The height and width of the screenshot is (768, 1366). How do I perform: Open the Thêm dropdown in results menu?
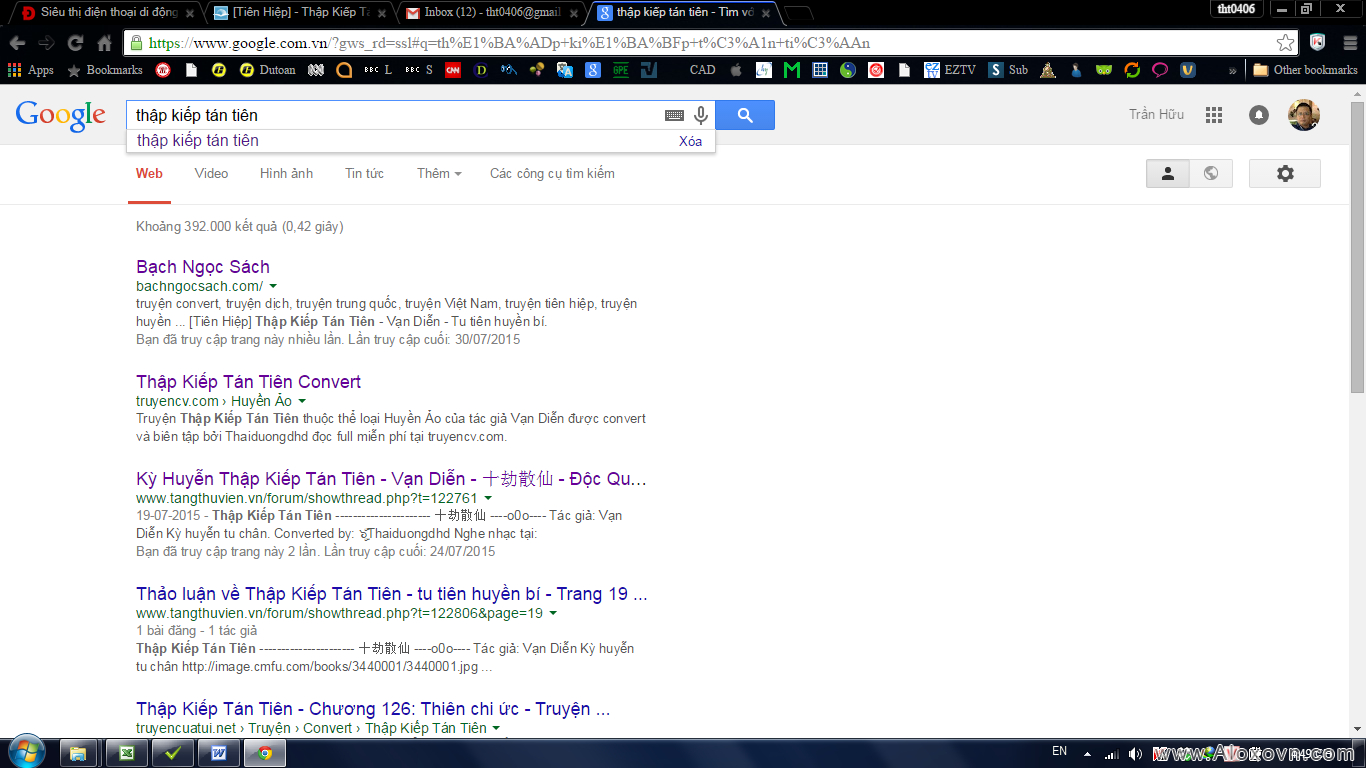(x=438, y=173)
